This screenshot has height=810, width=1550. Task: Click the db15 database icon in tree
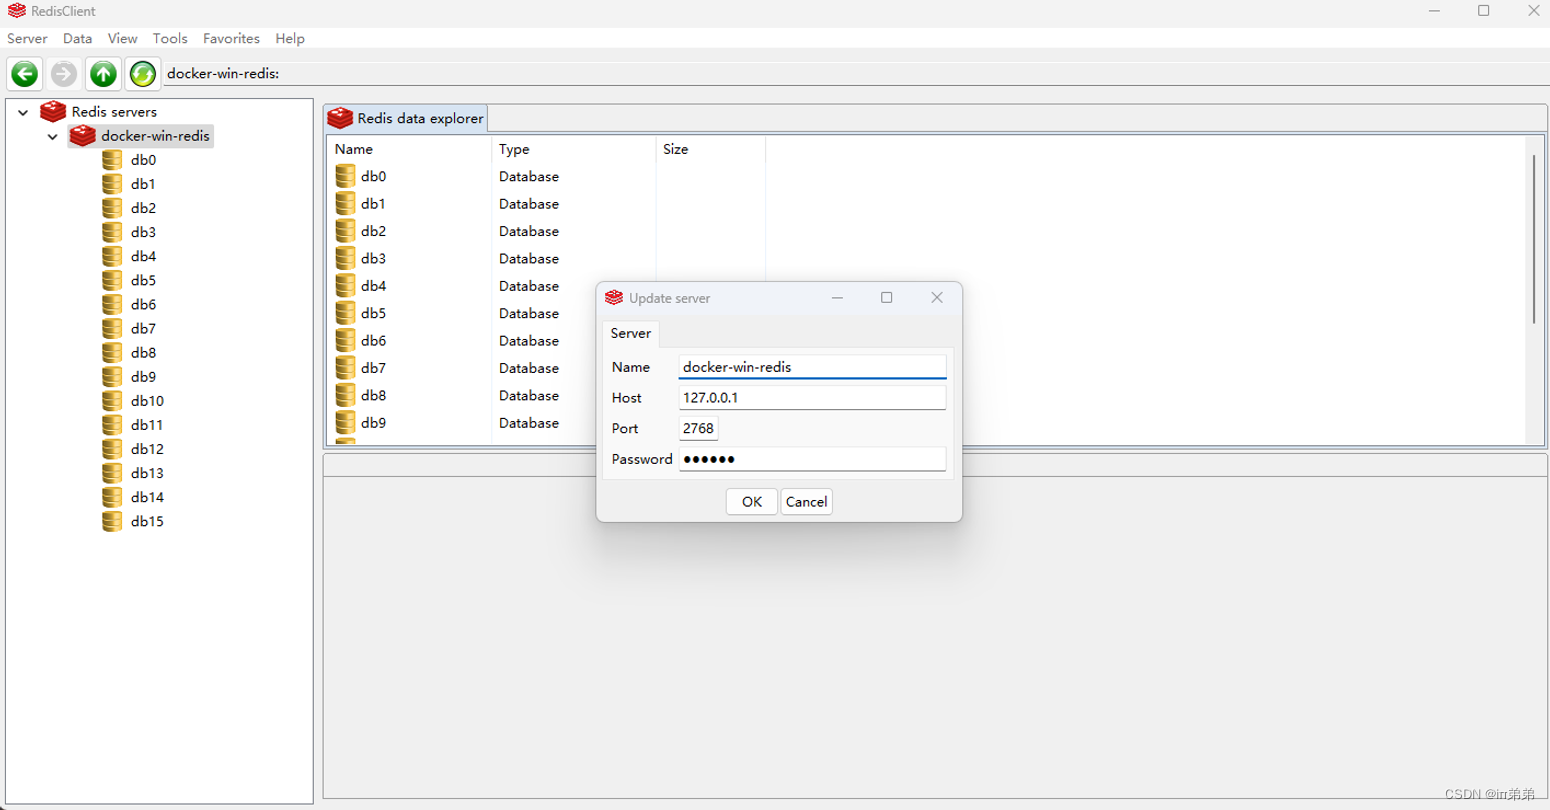click(x=112, y=521)
